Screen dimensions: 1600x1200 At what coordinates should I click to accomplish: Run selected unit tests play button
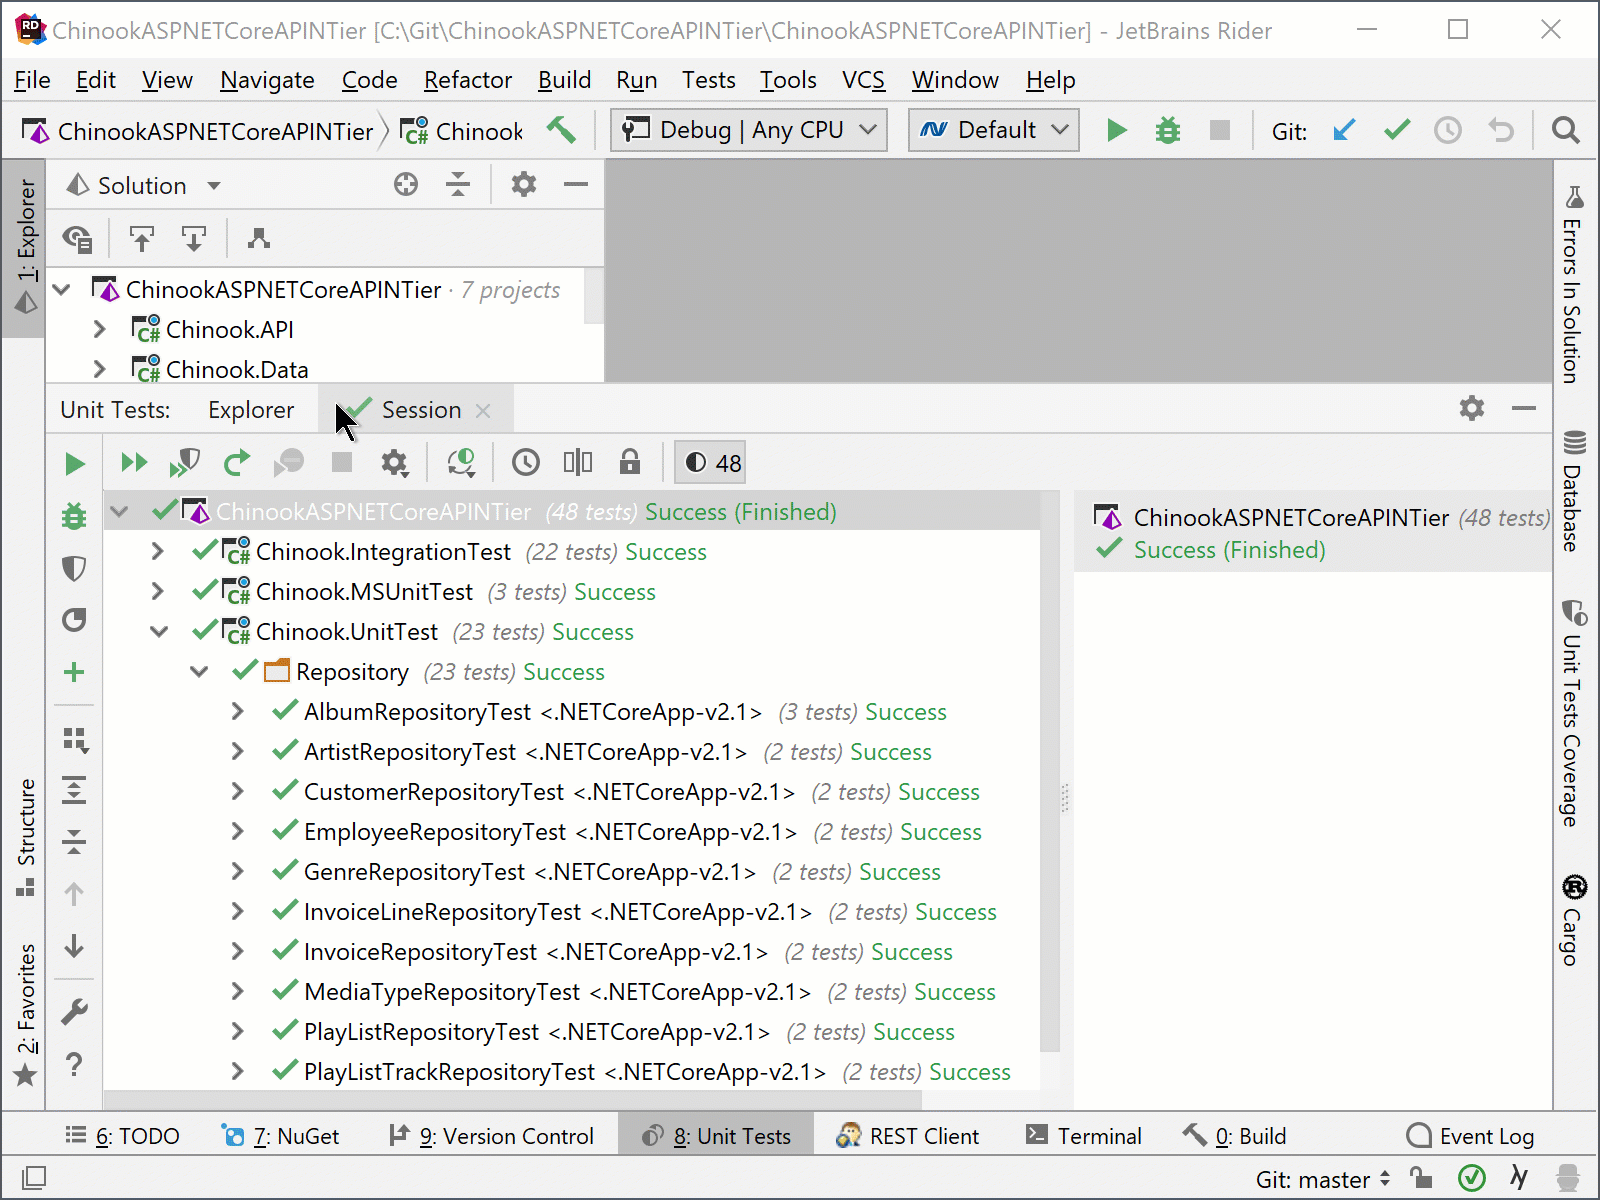click(x=74, y=464)
